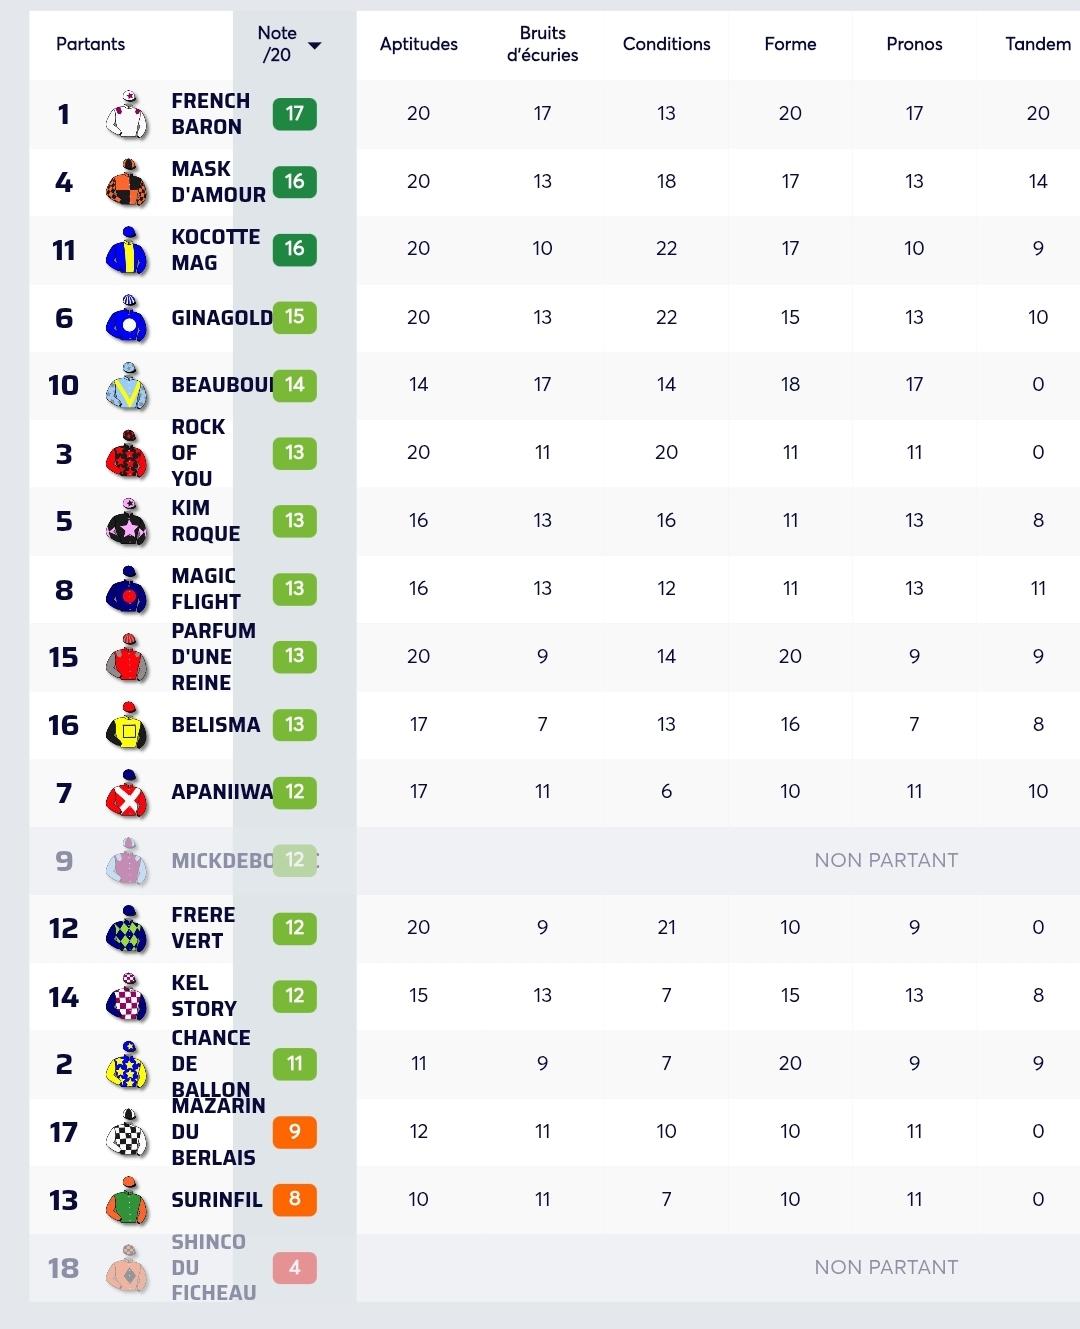
Task: Sort by the Pronos column header
Action: point(914,44)
